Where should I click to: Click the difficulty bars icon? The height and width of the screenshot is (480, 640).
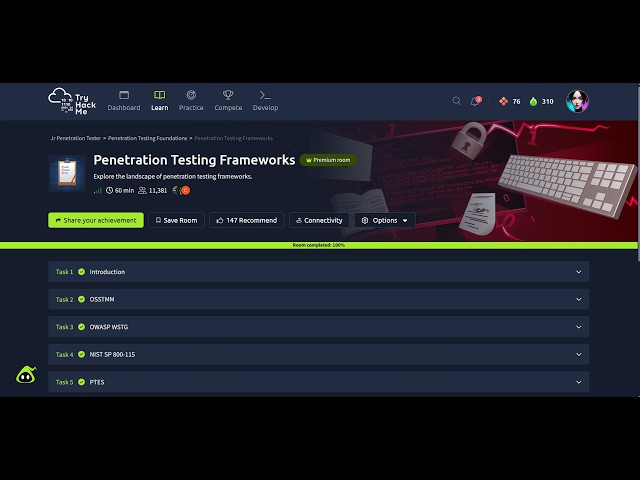(98, 190)
